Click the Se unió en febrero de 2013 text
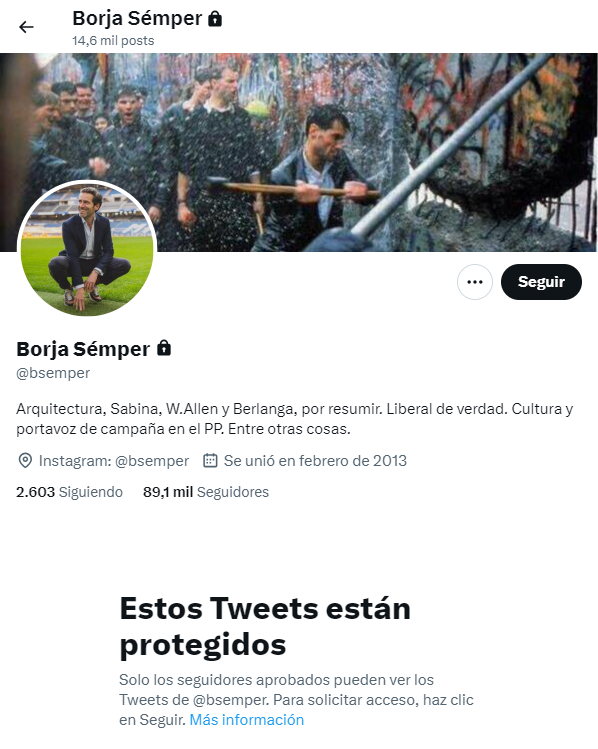The image size is (598, 749). pos(315,461)
